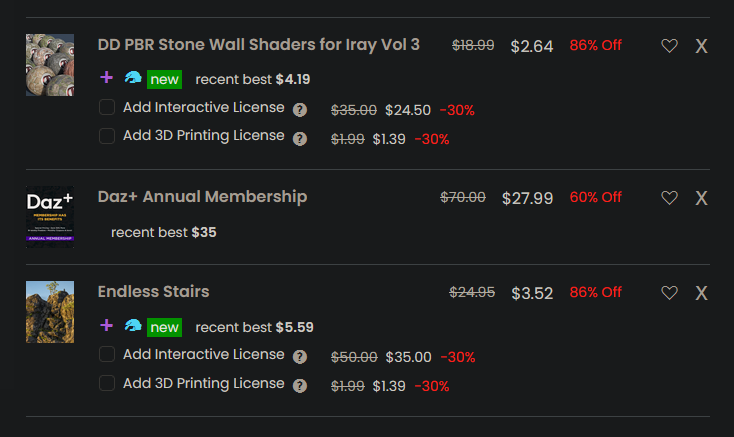Remove DD PBR Stone Wall Shaders from cart
This screenshot has height=437, width=734.
click(x=701, y=46)
